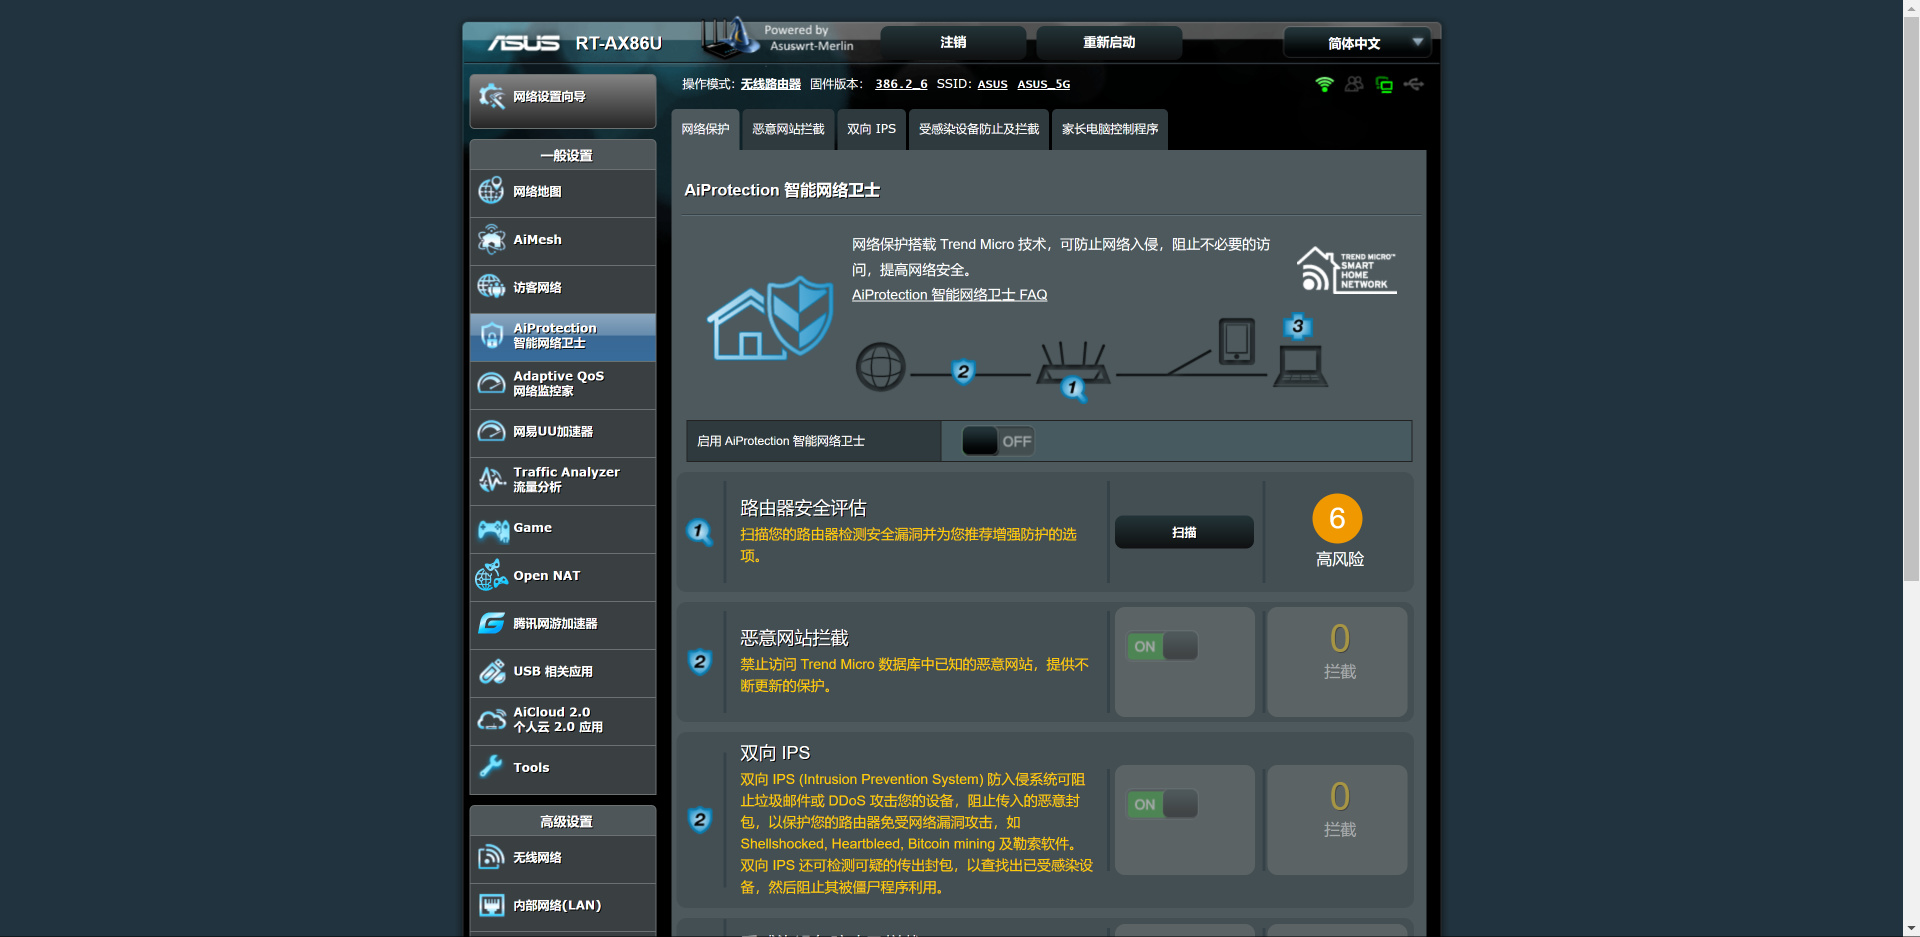Click the AiMesh sidebar icon
Image resolution: width=1920 pixels, height=937 pixels.
pos(491,239)
